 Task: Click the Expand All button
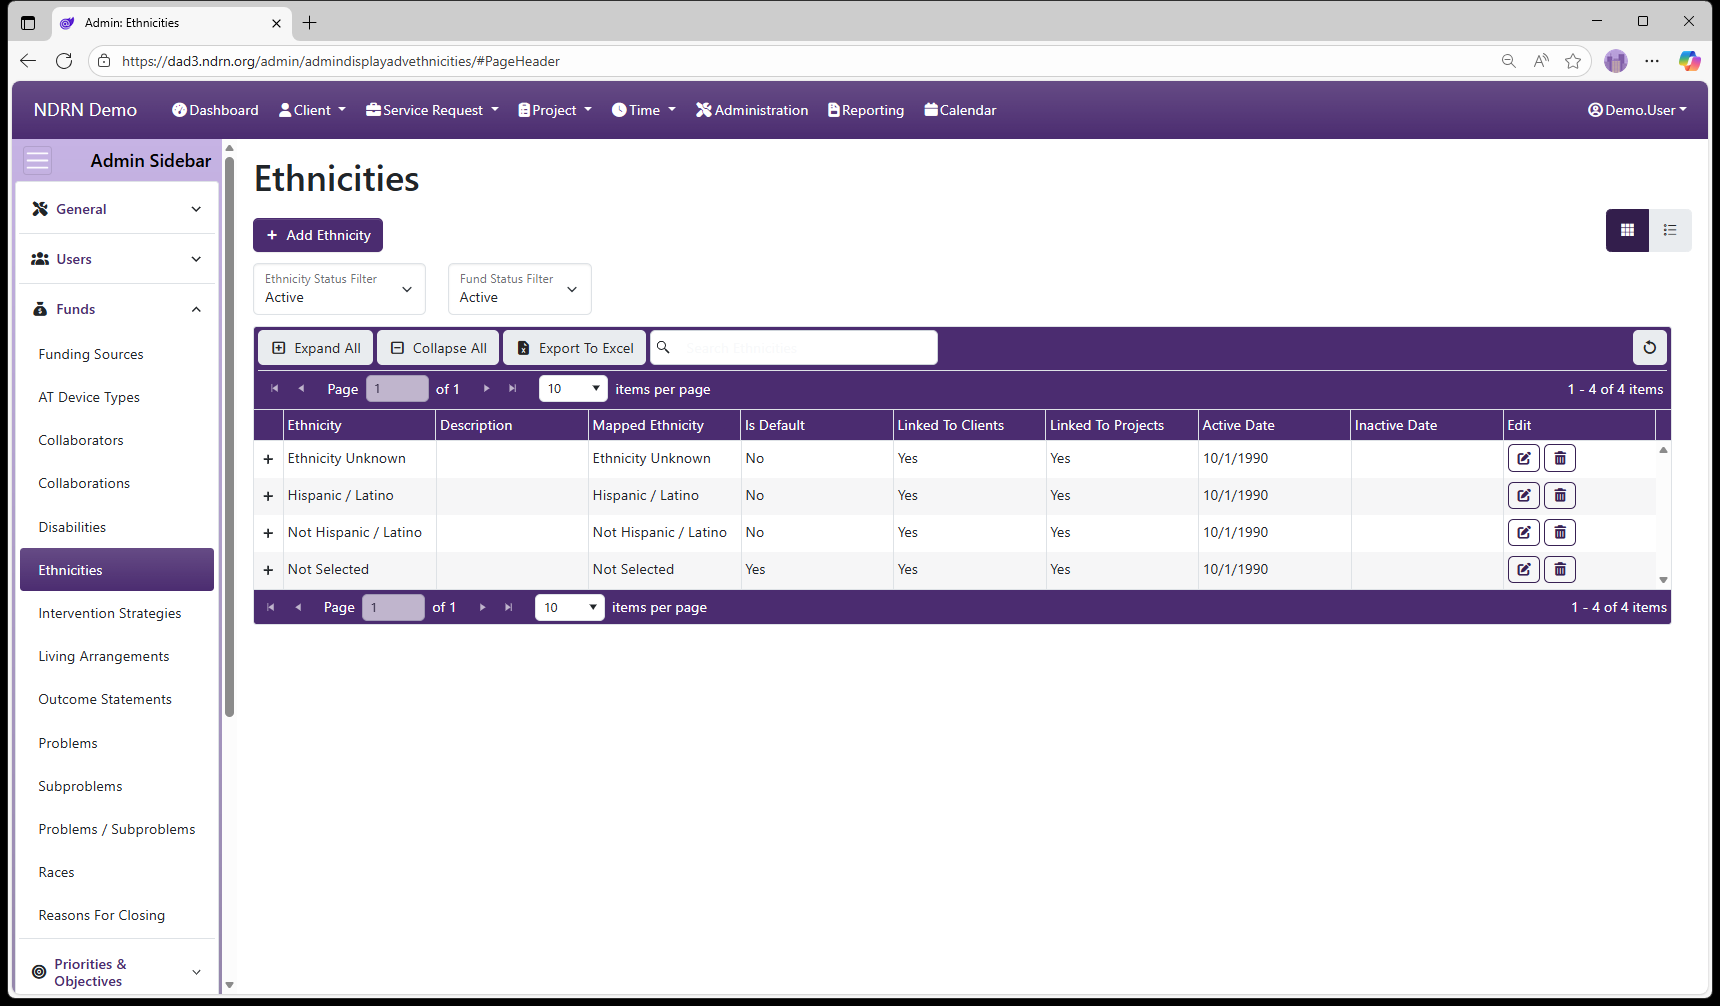[x=316, y=348]
